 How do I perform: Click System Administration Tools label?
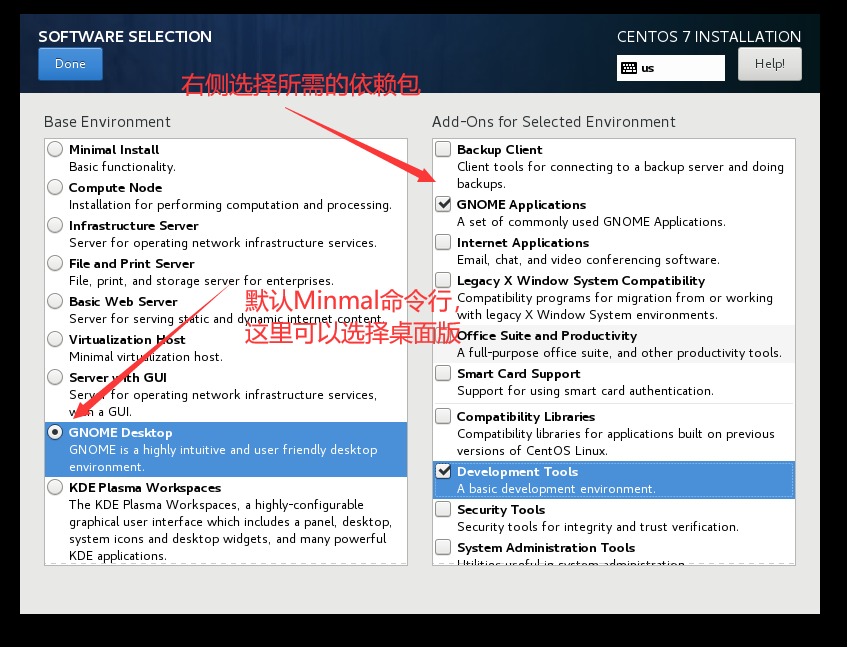coord(546,548)
